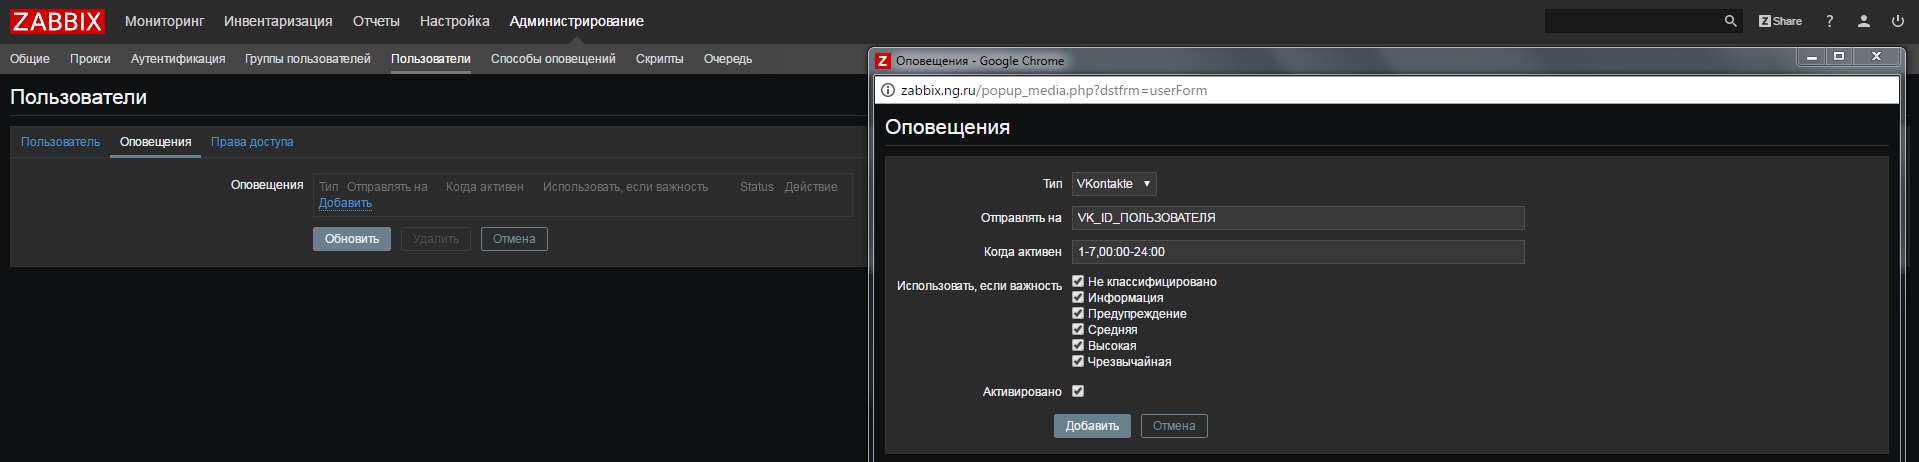Click the Отправлять на column header

(x=387, y=187)
